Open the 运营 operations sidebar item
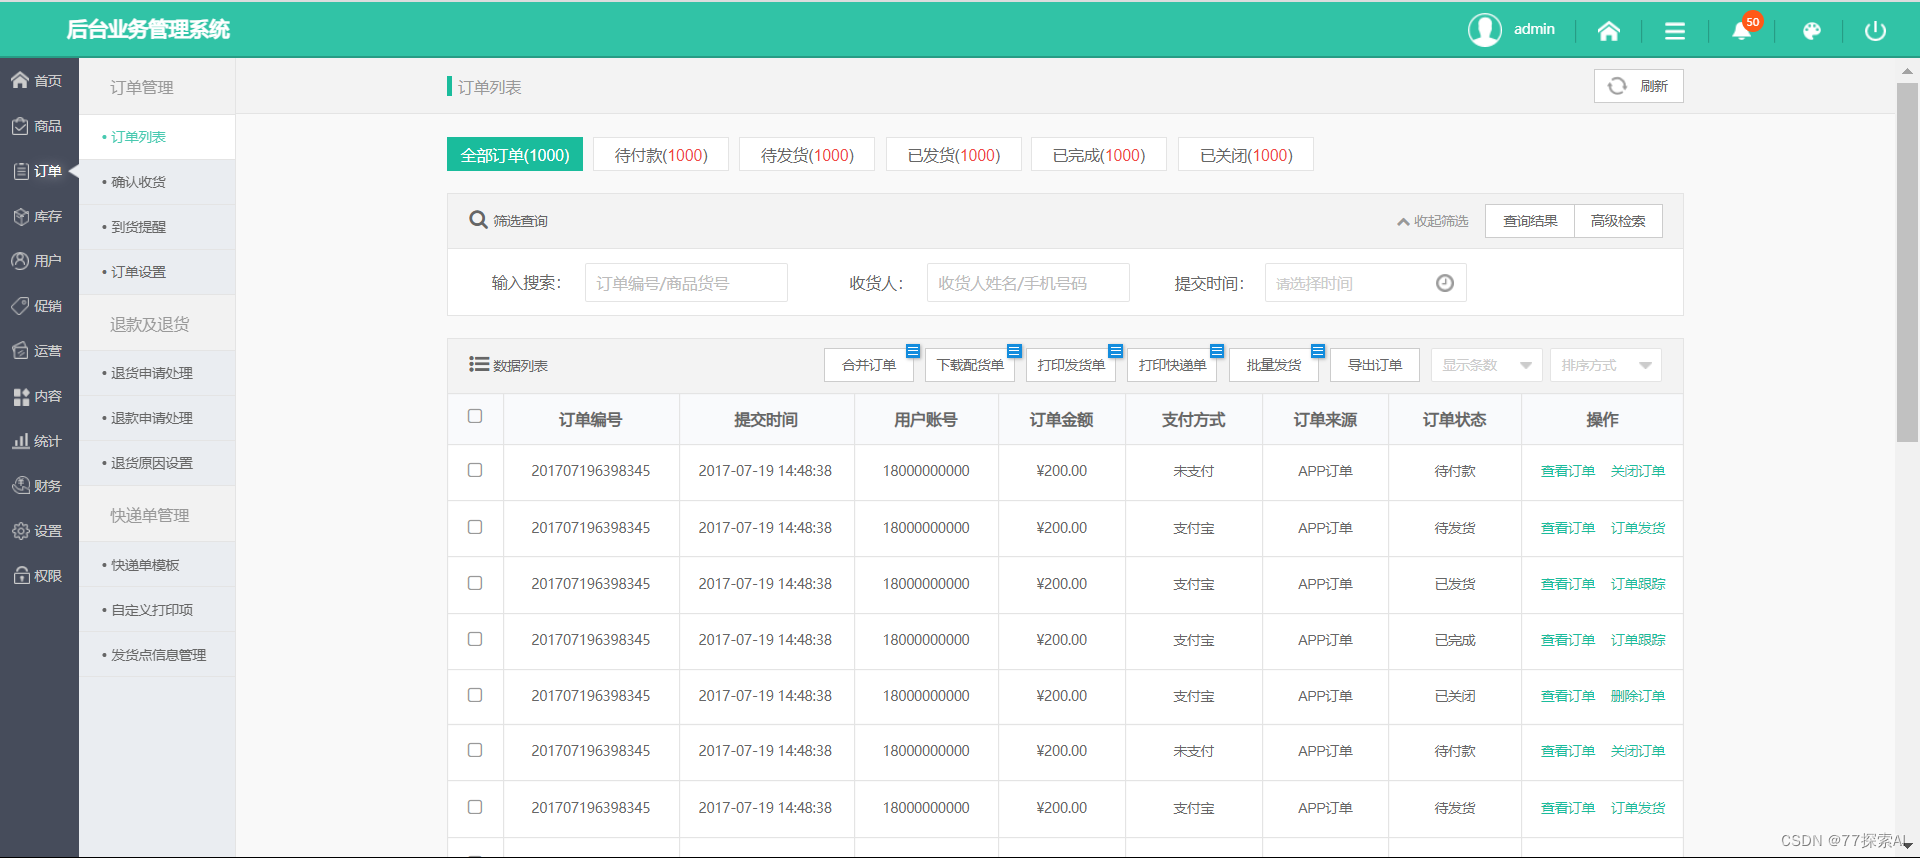 point(39,351)
